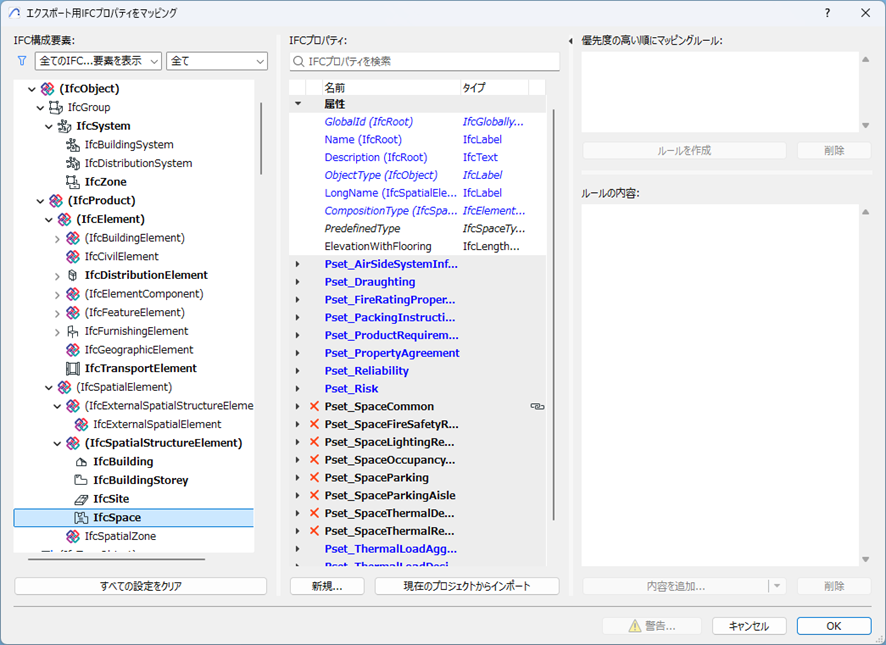Click the IfcSystem tree icon
The image size is (886, 645).
(x=64, y=125)
